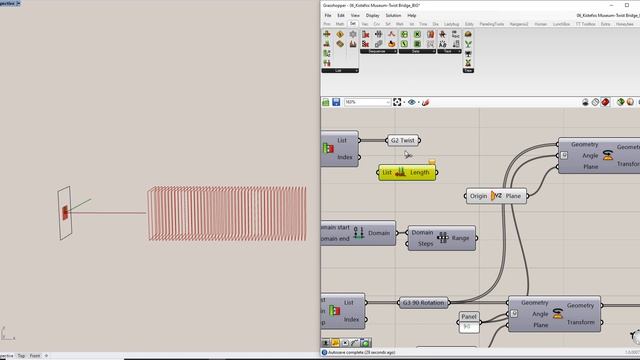Select the shaded preview red icon
This screenshot has height=360, width=640.
tap(605, 102)
